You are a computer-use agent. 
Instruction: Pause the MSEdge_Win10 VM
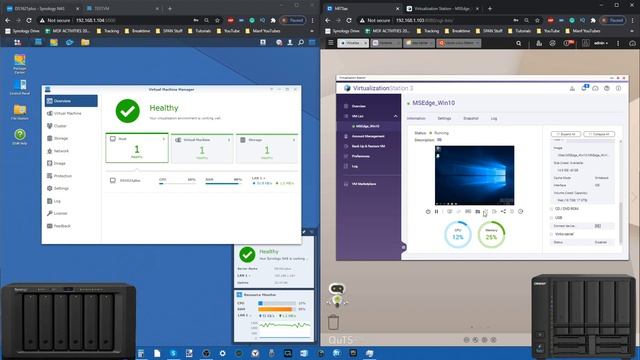click(x=436, y=211)
